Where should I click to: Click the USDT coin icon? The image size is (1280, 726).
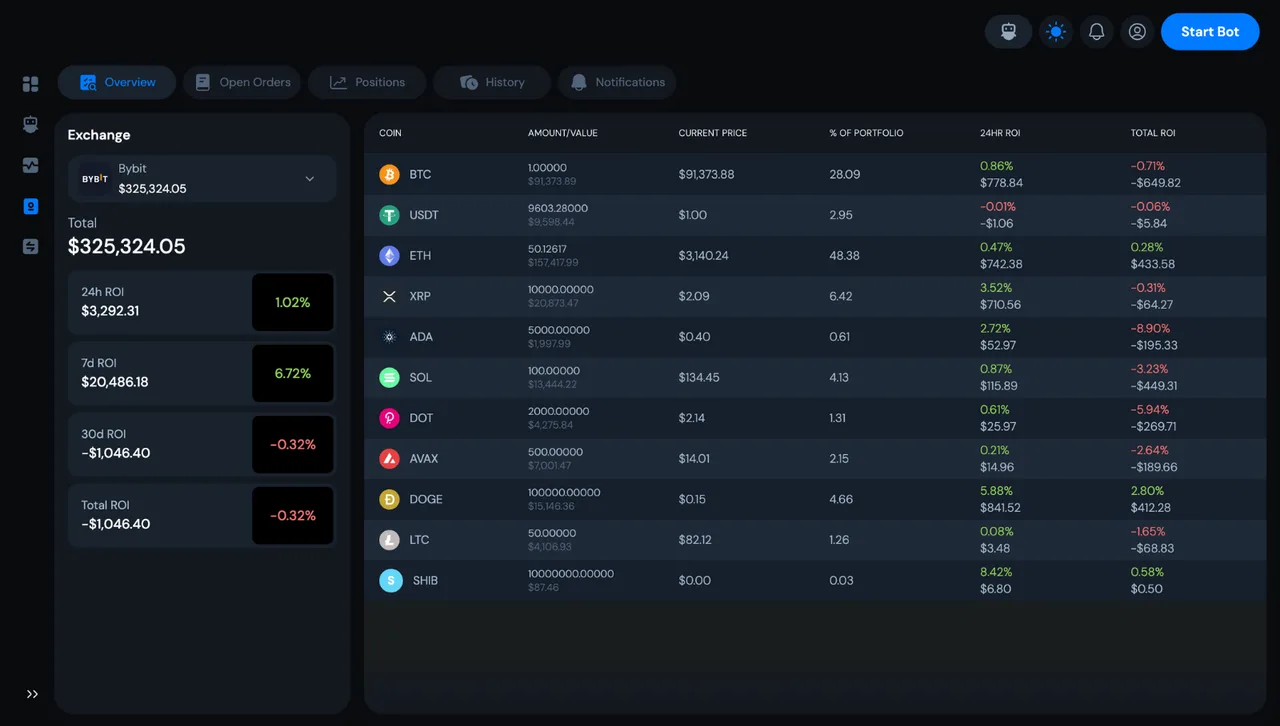pyautogui.click(x=389, y=215)
